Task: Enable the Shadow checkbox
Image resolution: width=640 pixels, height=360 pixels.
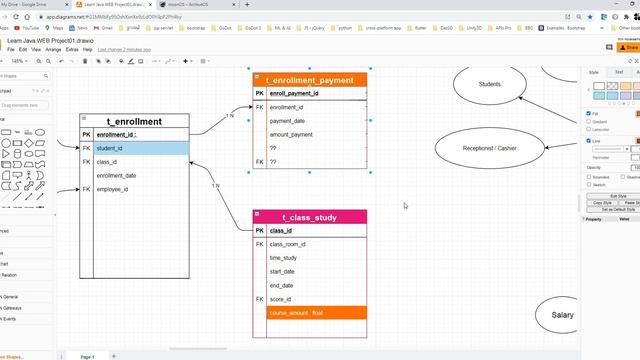Action: point(623,177)
